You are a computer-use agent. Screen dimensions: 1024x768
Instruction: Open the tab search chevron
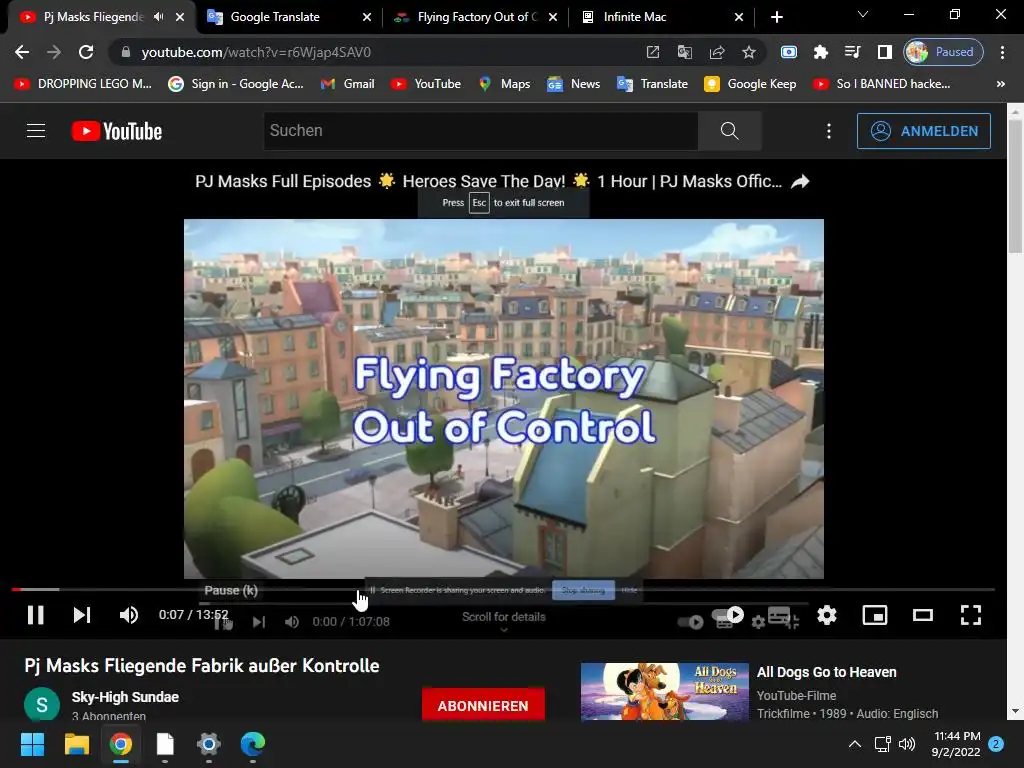[x=863, y=14]
